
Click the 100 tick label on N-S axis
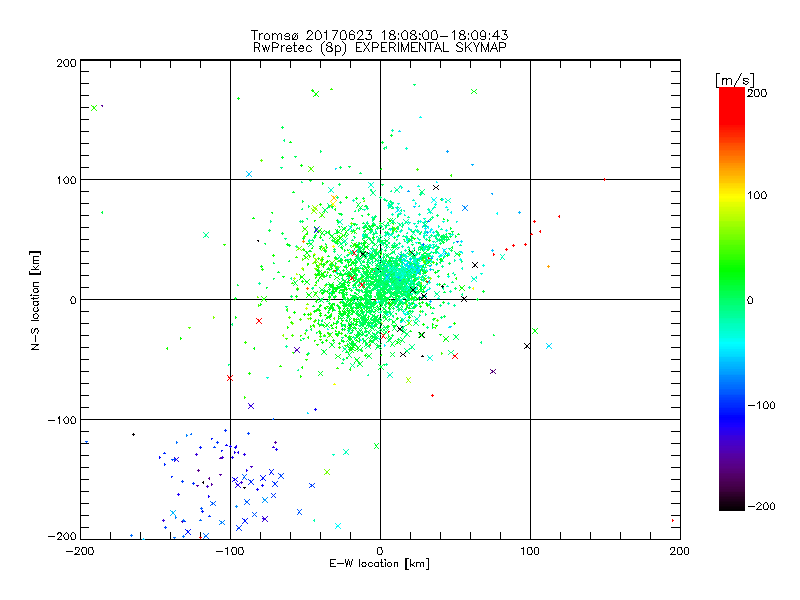coord(67,180)
